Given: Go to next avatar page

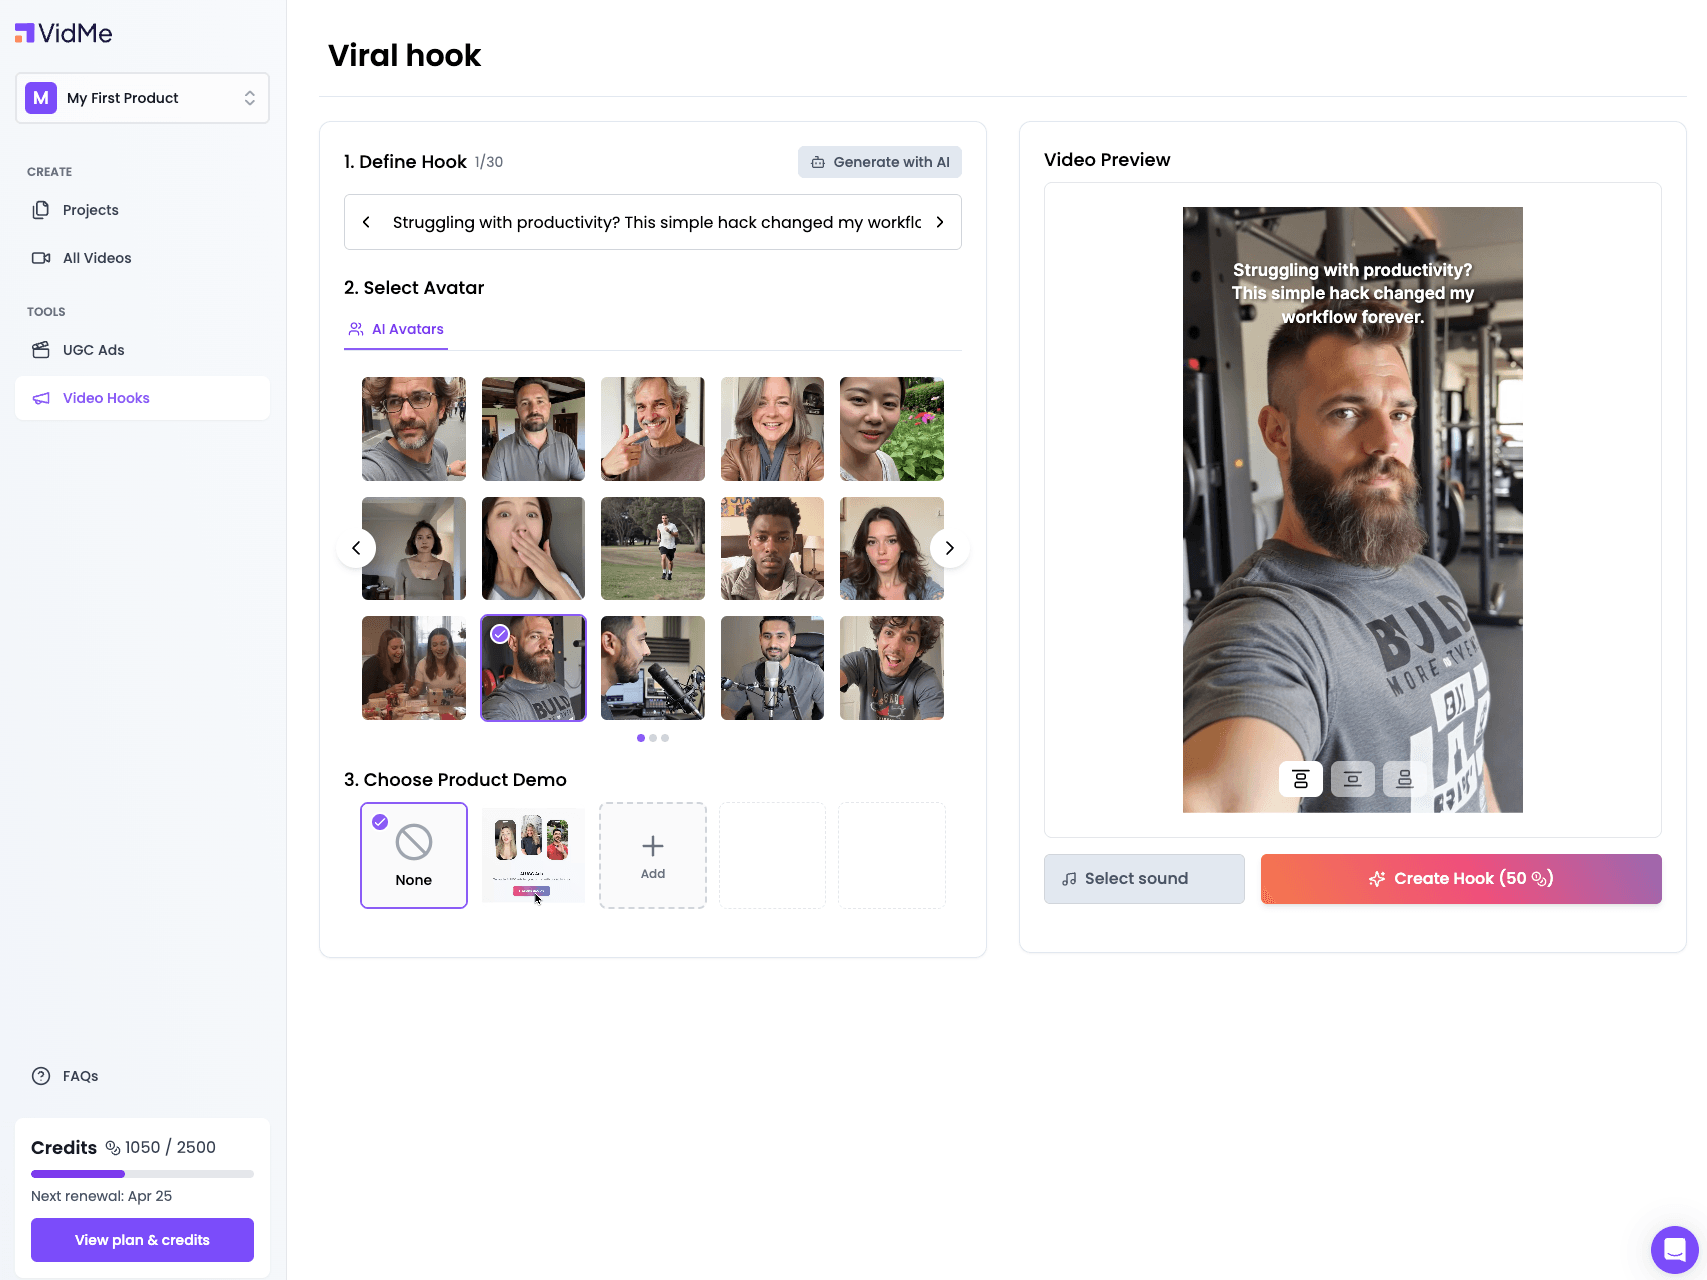Looking at the screenshot, I should (949, 548).
